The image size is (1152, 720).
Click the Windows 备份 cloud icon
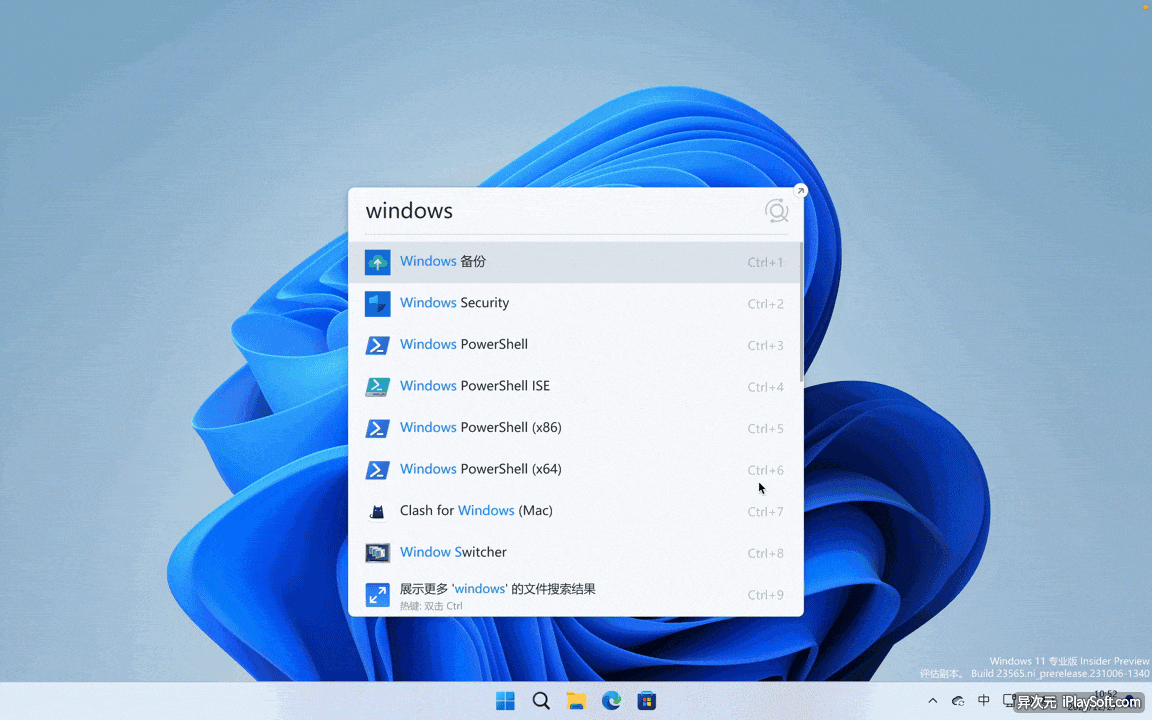pos(378,262)
